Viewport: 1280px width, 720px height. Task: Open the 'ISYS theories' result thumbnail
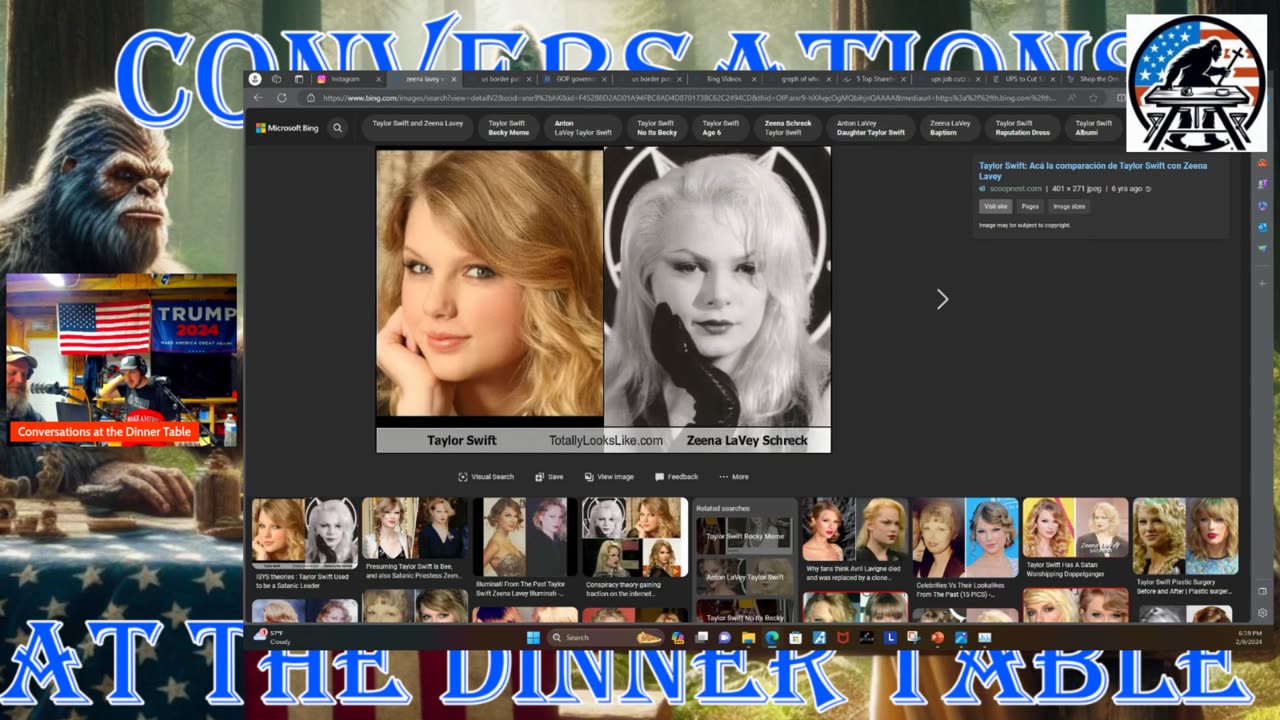[305, 532]
